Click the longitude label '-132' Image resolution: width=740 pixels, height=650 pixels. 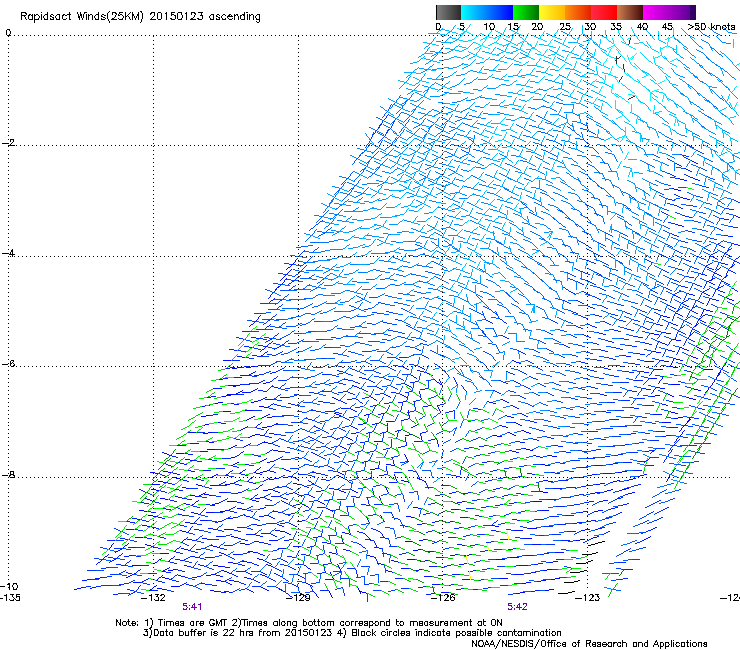point(154,598)
